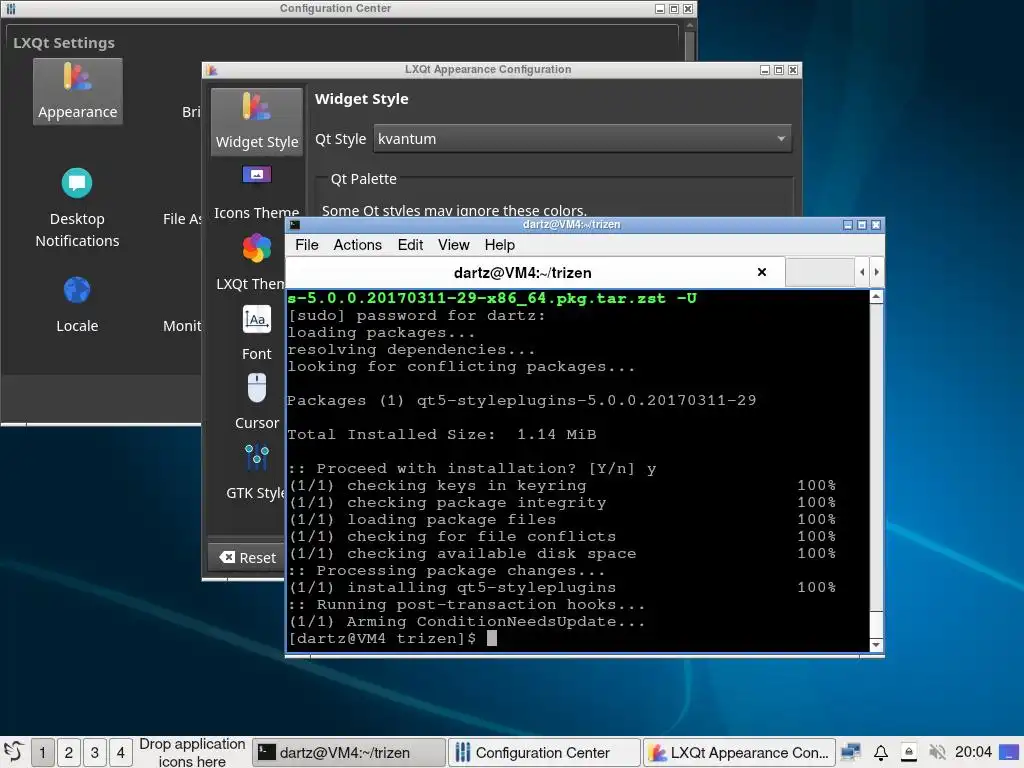Switch to desktop 3 in pager
1024x768 pixels.
[95, 752]
